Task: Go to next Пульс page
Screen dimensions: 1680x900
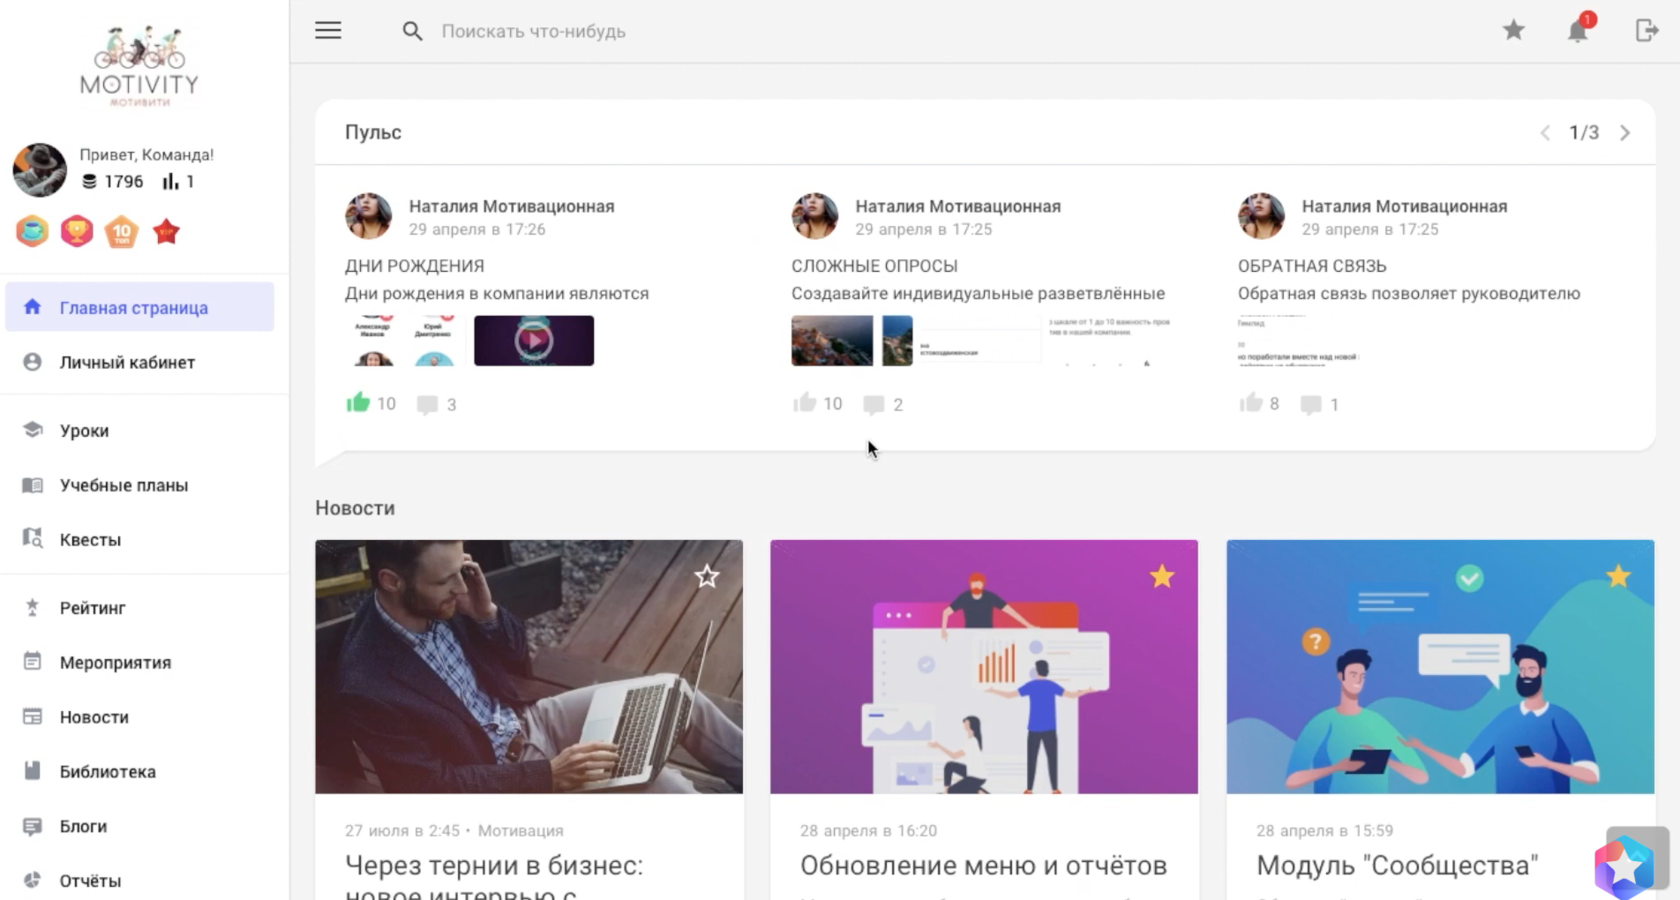Action: (1625, 133)
